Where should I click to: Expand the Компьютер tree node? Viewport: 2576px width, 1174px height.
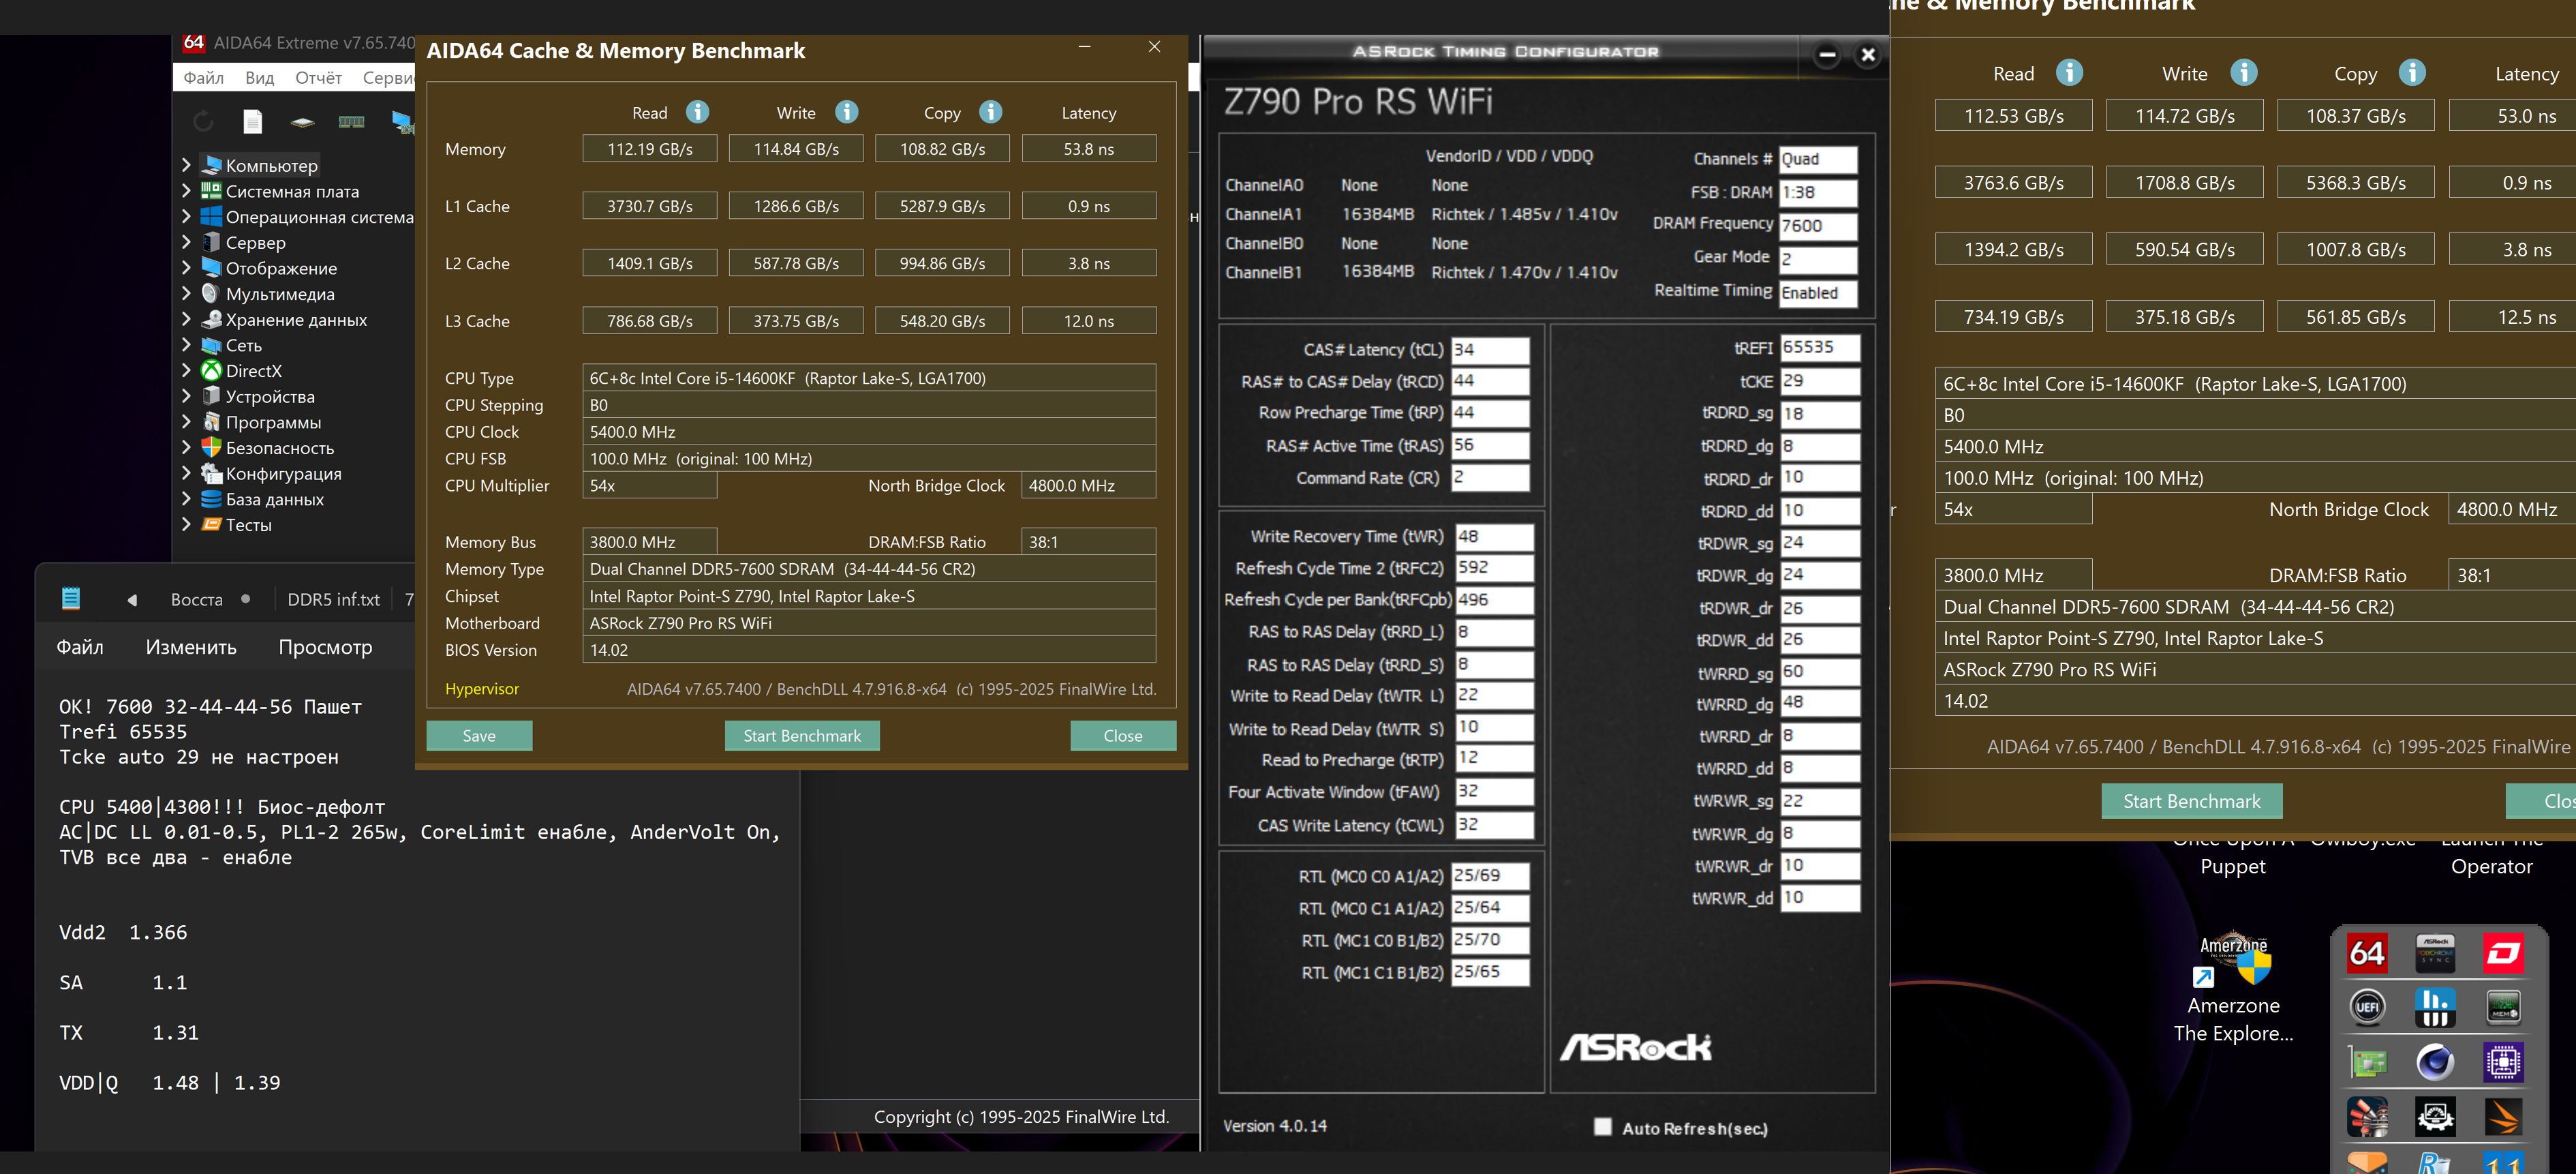(x=186, y=165)
